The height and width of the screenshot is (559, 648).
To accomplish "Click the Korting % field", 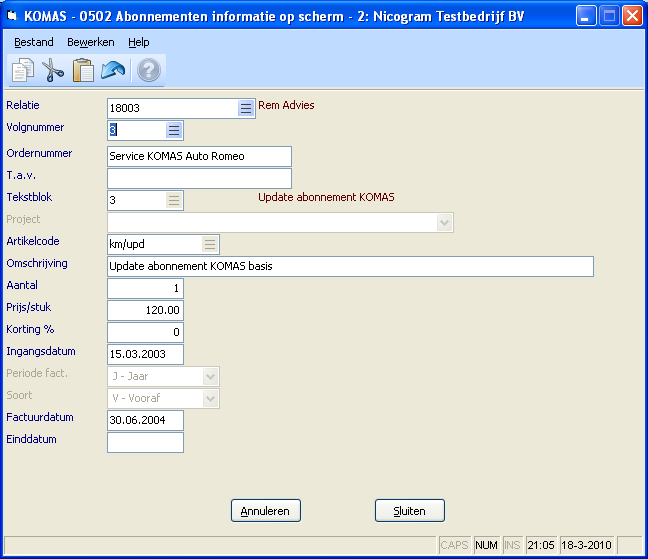I will (x=145, y=332).
